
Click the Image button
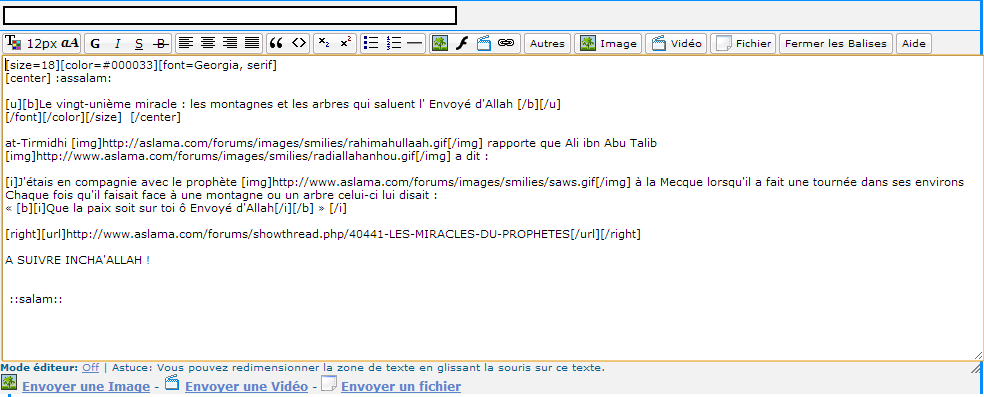point(608,43)
